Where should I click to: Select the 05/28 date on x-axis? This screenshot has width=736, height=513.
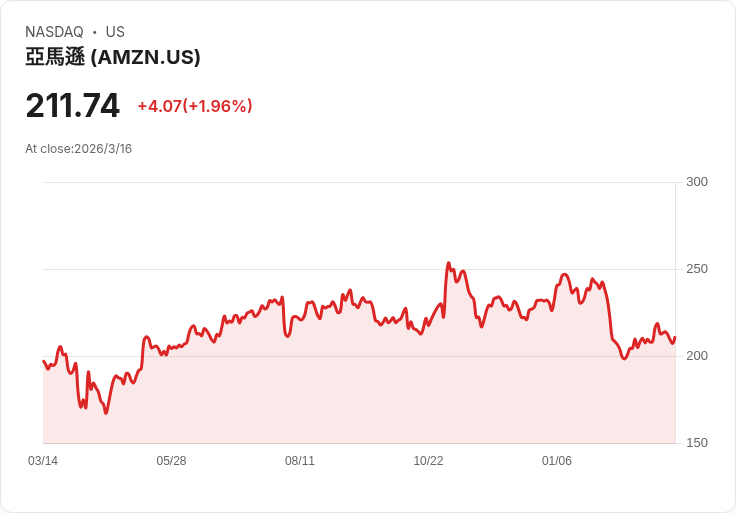[x=171, y=461]
